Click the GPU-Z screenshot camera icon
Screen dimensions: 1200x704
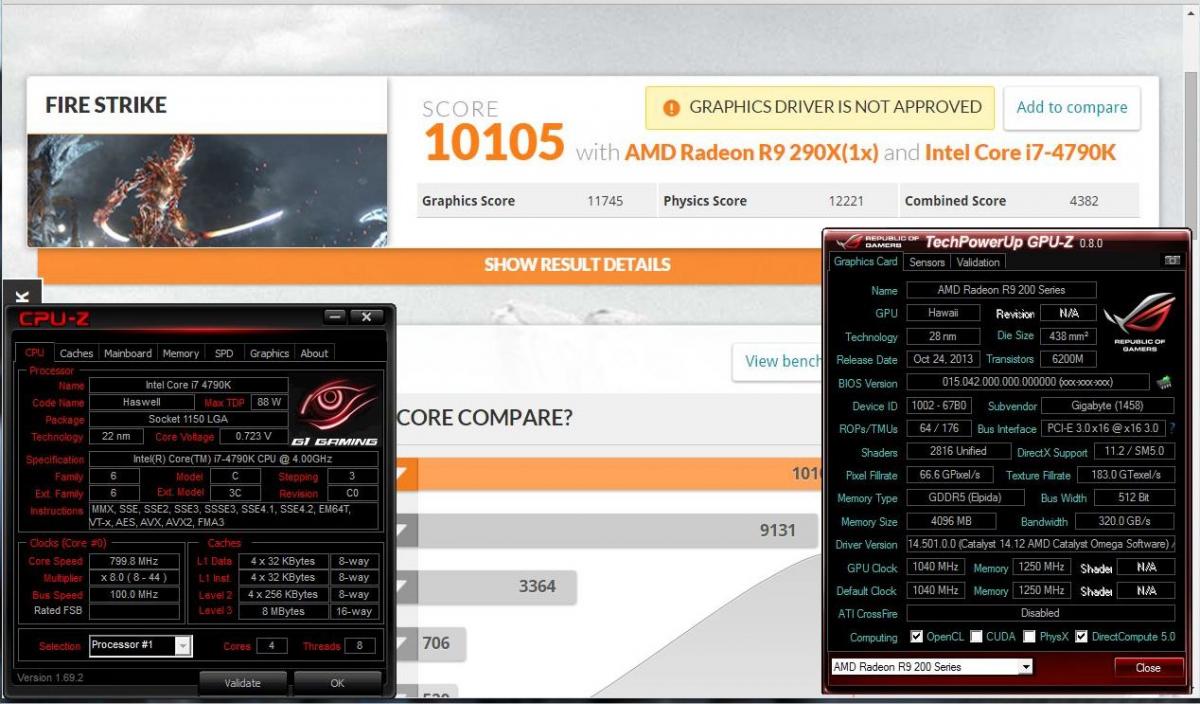(1172, 261)
